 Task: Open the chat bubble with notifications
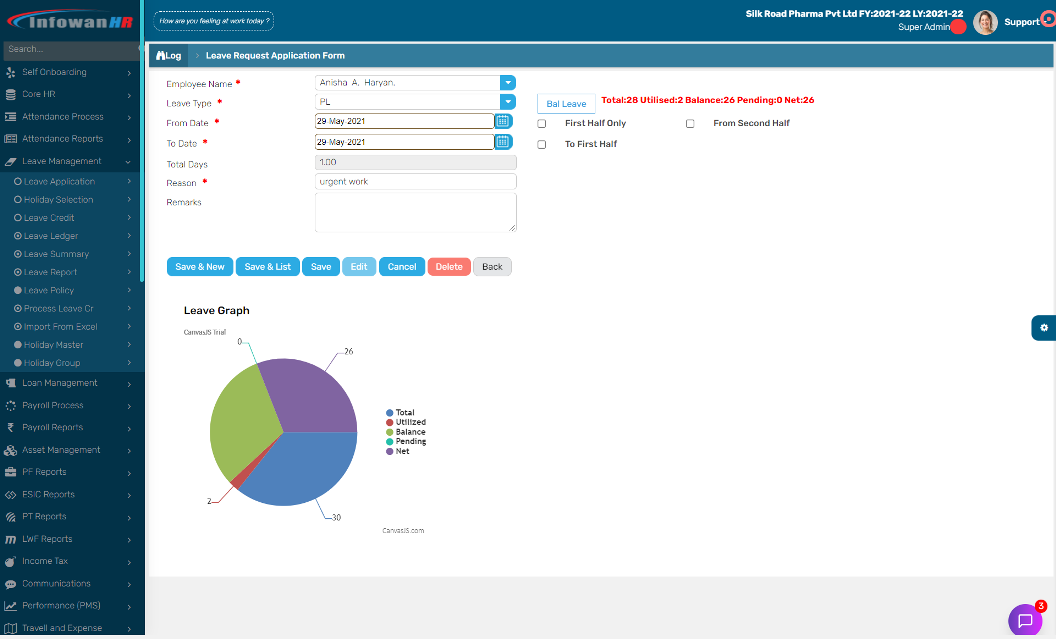click(x=1024, y=620)
